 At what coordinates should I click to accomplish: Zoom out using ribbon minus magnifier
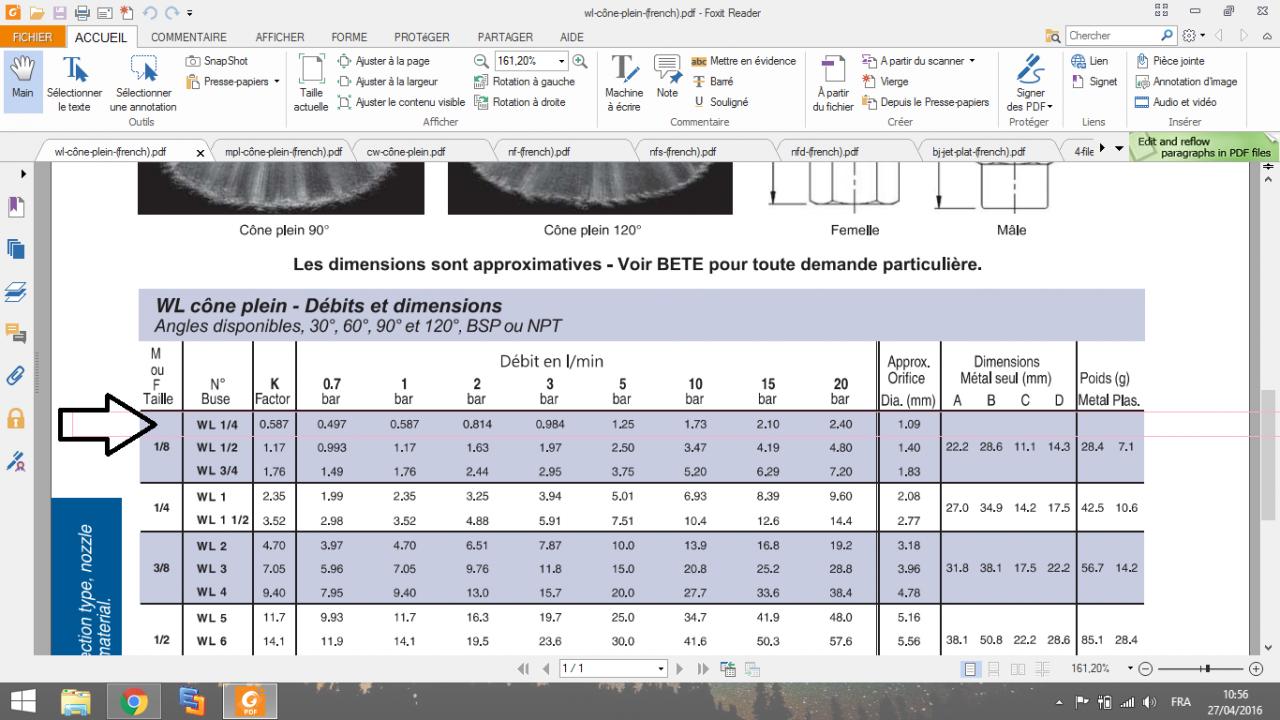[x=481, y=61]
